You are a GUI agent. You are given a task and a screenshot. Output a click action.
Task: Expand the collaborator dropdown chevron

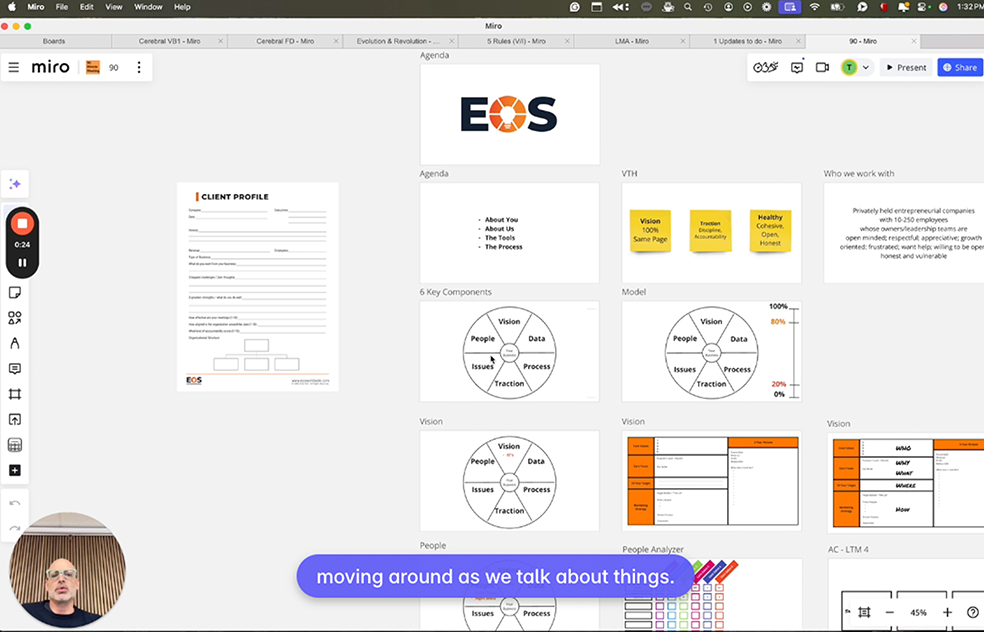click(x=865, y=67)
